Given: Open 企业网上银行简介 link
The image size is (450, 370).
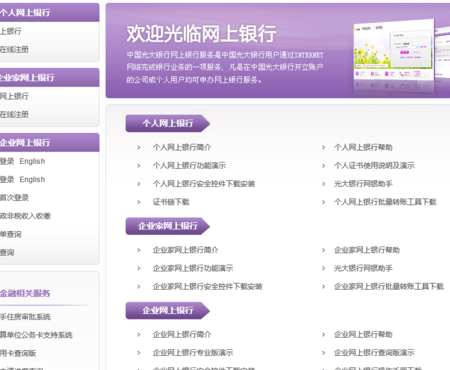Looking at the screenshot, I should [182, 334].
